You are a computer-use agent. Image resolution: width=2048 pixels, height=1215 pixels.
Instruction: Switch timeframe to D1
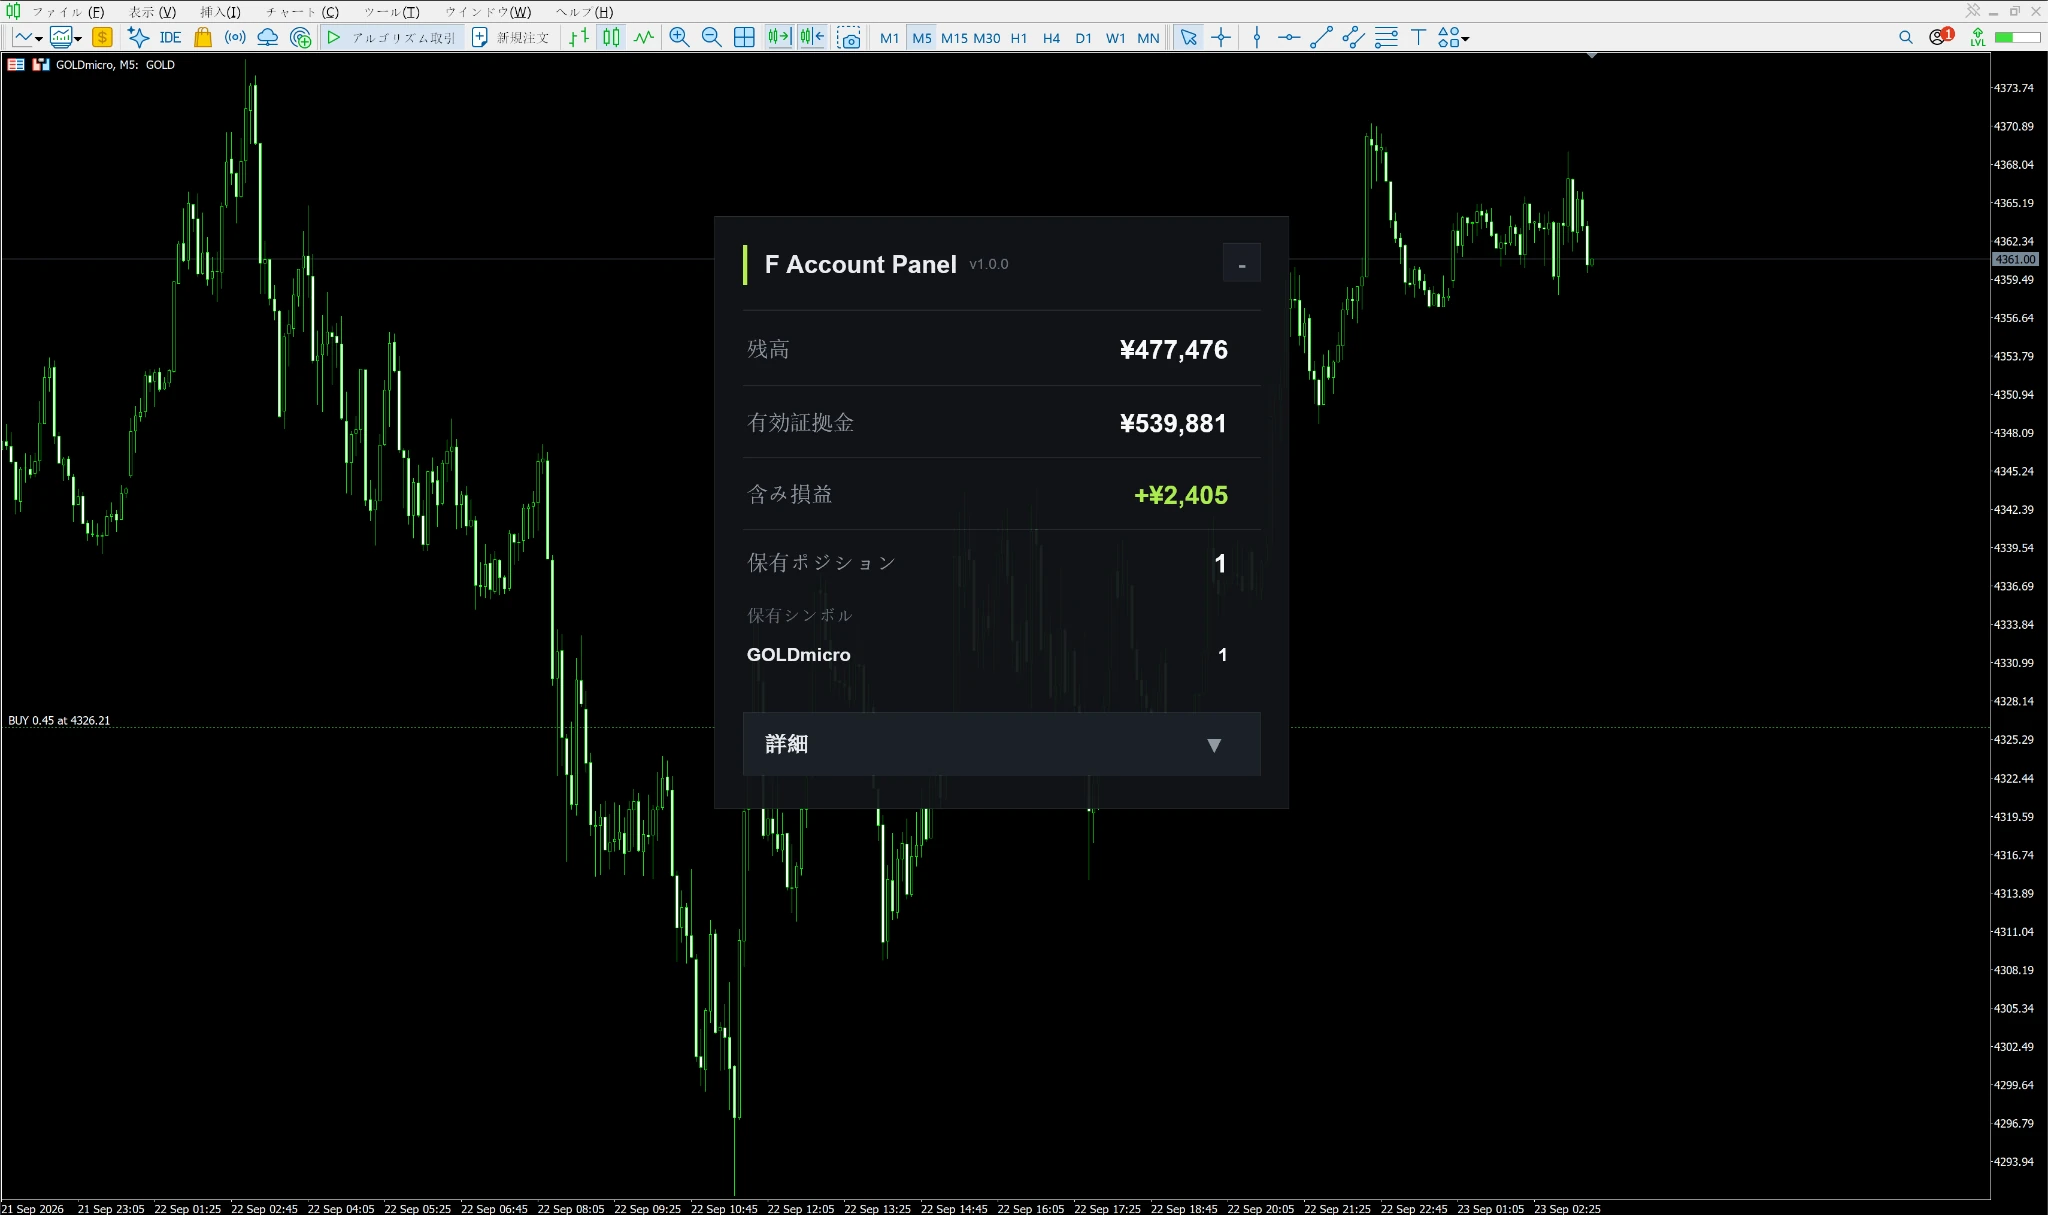pyautogui.click(x=1083, y=38)
